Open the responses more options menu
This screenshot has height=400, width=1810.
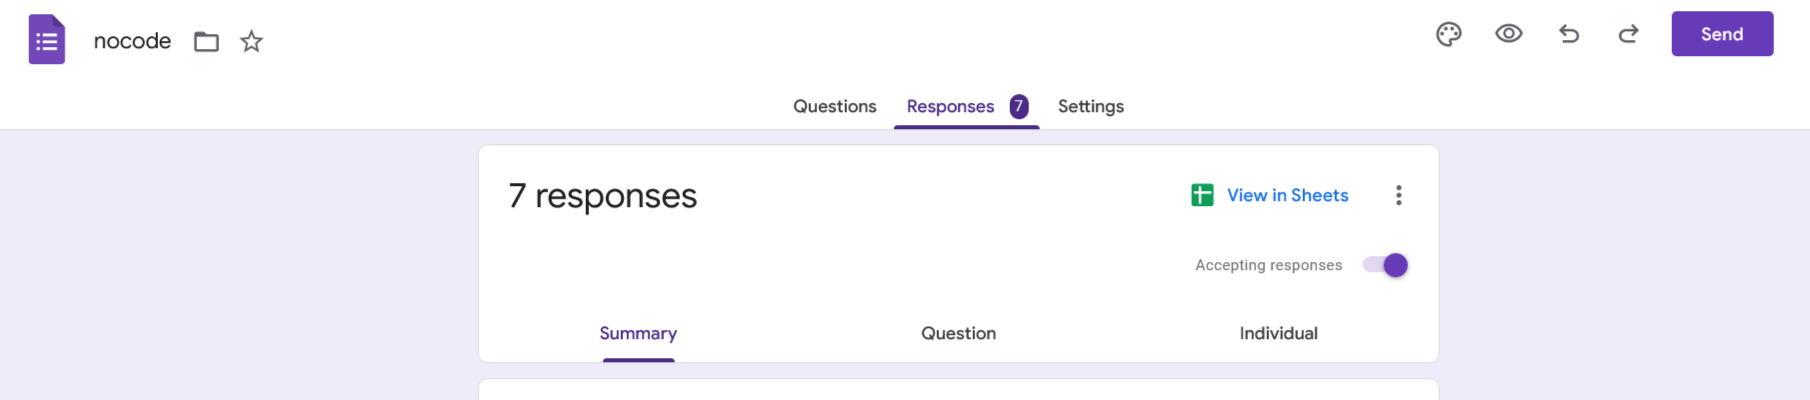tap(1398, 195)
